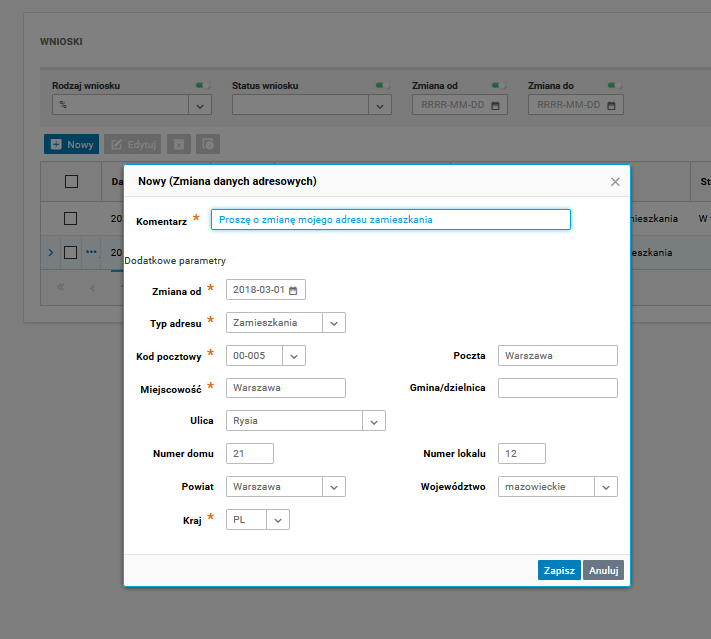This screenshot has width=711, height=639.
Task: Open the Województwo dropdown
Action: (606, 486)
